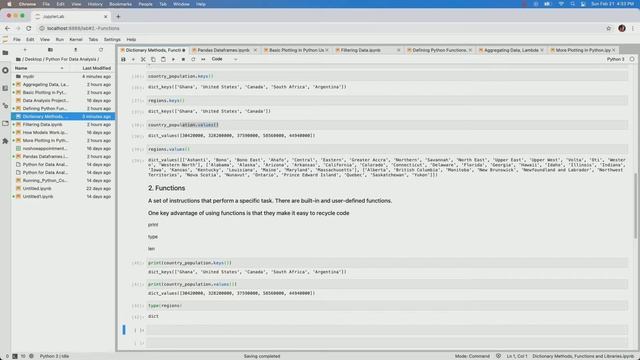Switch to the Basic Plotting in Python tab
Image resolution: width=640 pixels, height=360 pixels.
(296, 50)
